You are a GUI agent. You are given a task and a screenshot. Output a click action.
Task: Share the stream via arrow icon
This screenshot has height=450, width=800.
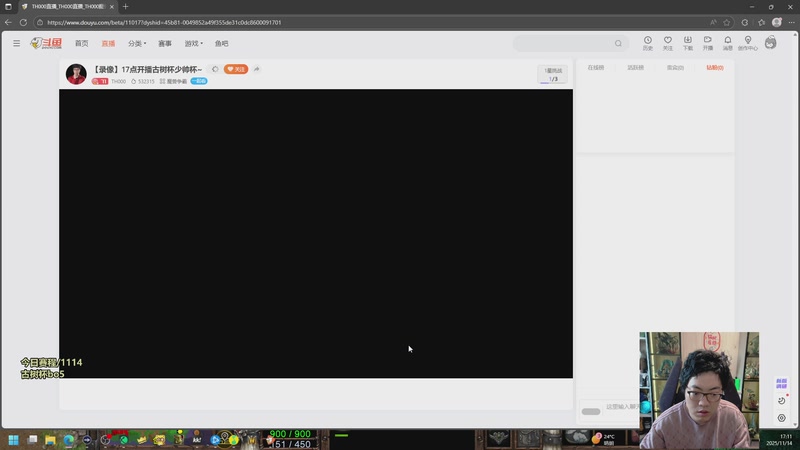click(257, 69)
